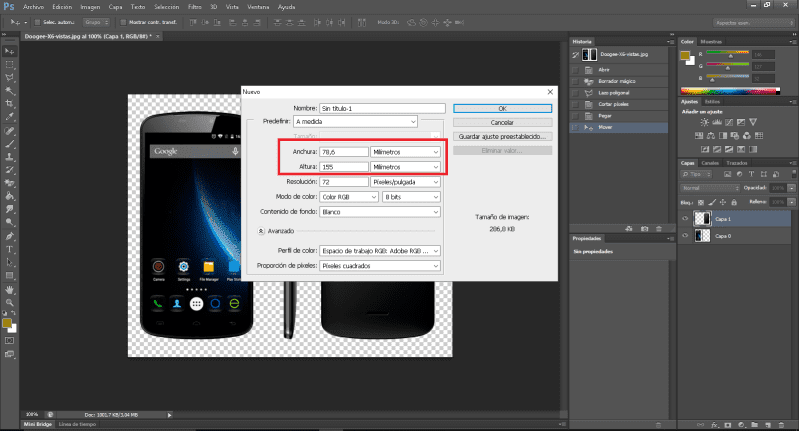799x431 pixels.
Task: Create new snapshot in History panel
Action: point(645,229)
